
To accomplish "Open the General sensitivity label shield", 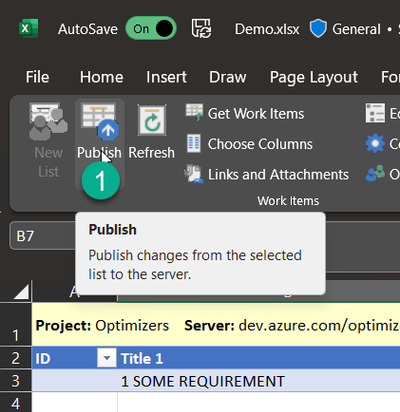I will (x=318, y=29).
